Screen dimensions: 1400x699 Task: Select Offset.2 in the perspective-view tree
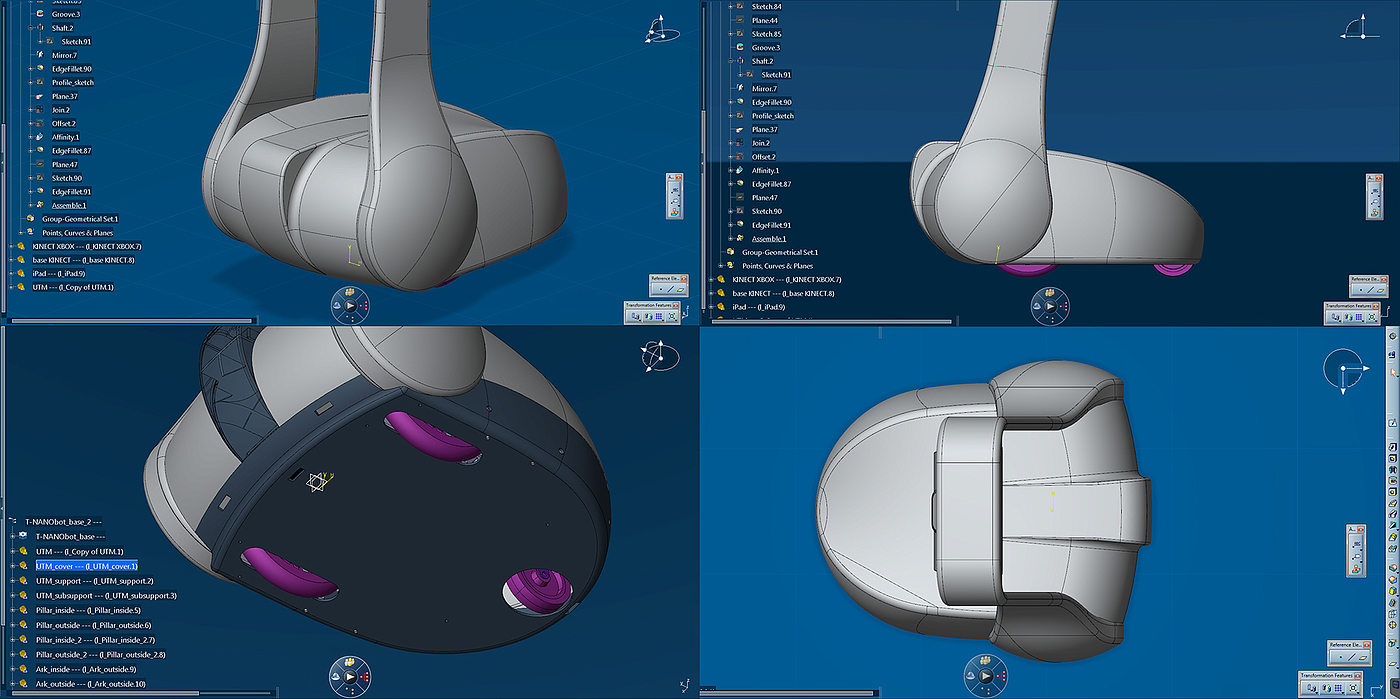pos(64,124)
